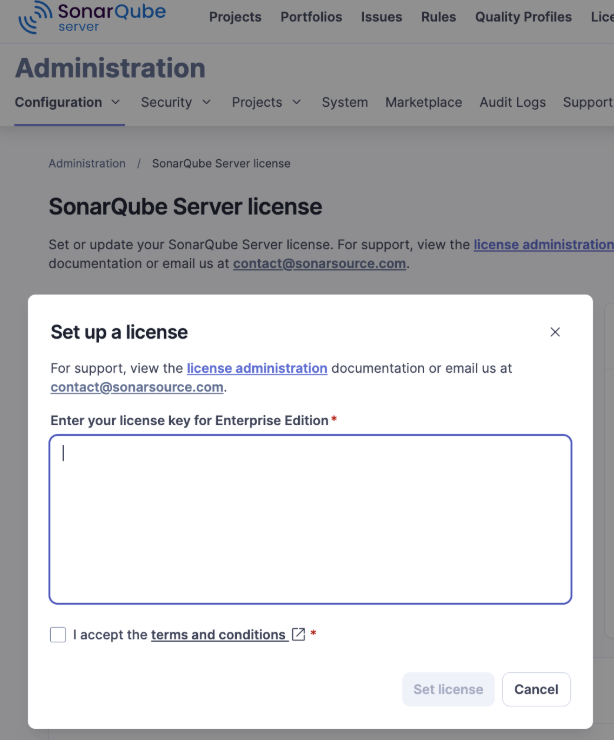Click contact@sonarsource.com link in dialog
The image size is (614, 740).
tap(137, 387)
